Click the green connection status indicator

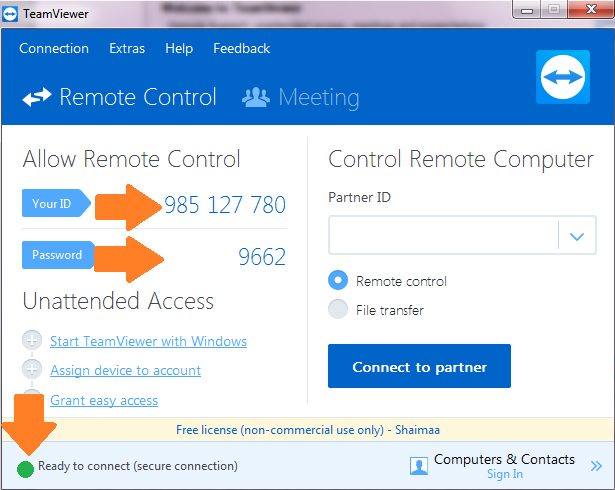tap(25, 469)
